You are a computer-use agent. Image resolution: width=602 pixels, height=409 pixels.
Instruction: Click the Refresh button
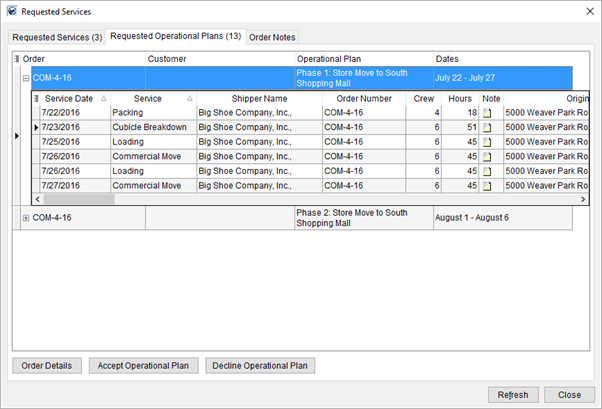coord(514,394)
